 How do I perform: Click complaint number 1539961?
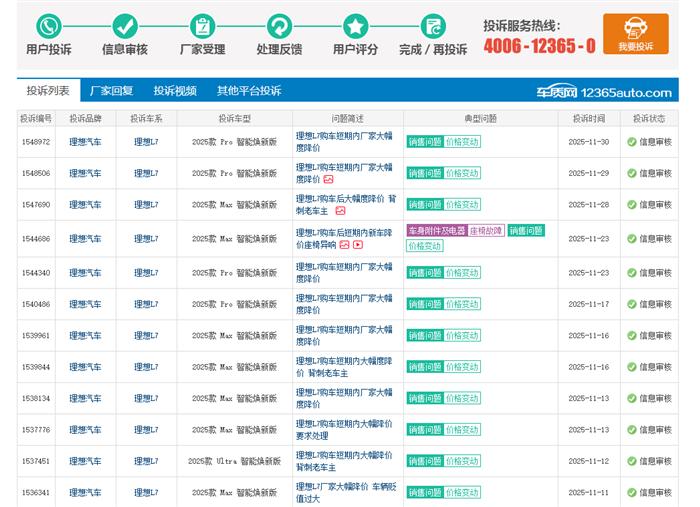tap(36, 336)
